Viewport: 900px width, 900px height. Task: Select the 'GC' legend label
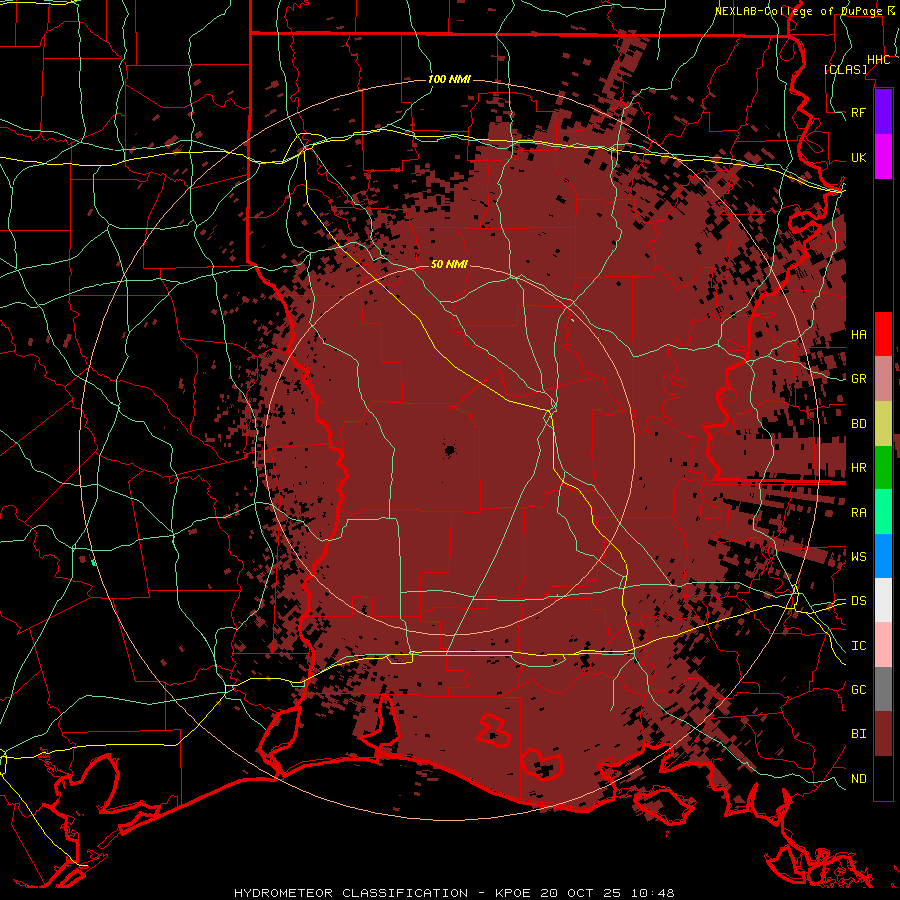(x=859, y=690)
